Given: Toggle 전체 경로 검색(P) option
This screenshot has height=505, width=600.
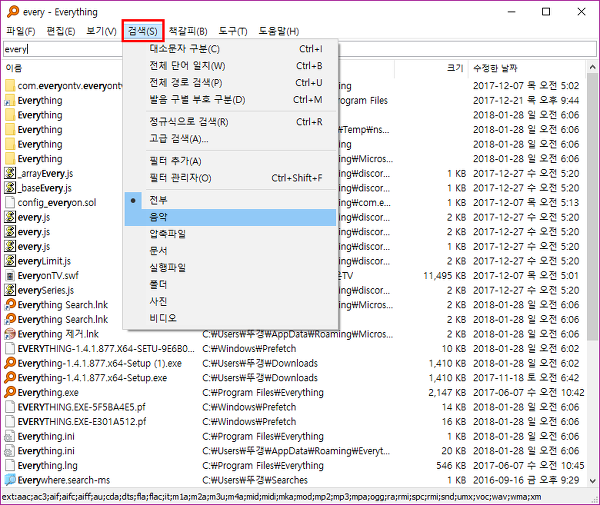Looking at the screenshot, I should [x=230, y=83].
